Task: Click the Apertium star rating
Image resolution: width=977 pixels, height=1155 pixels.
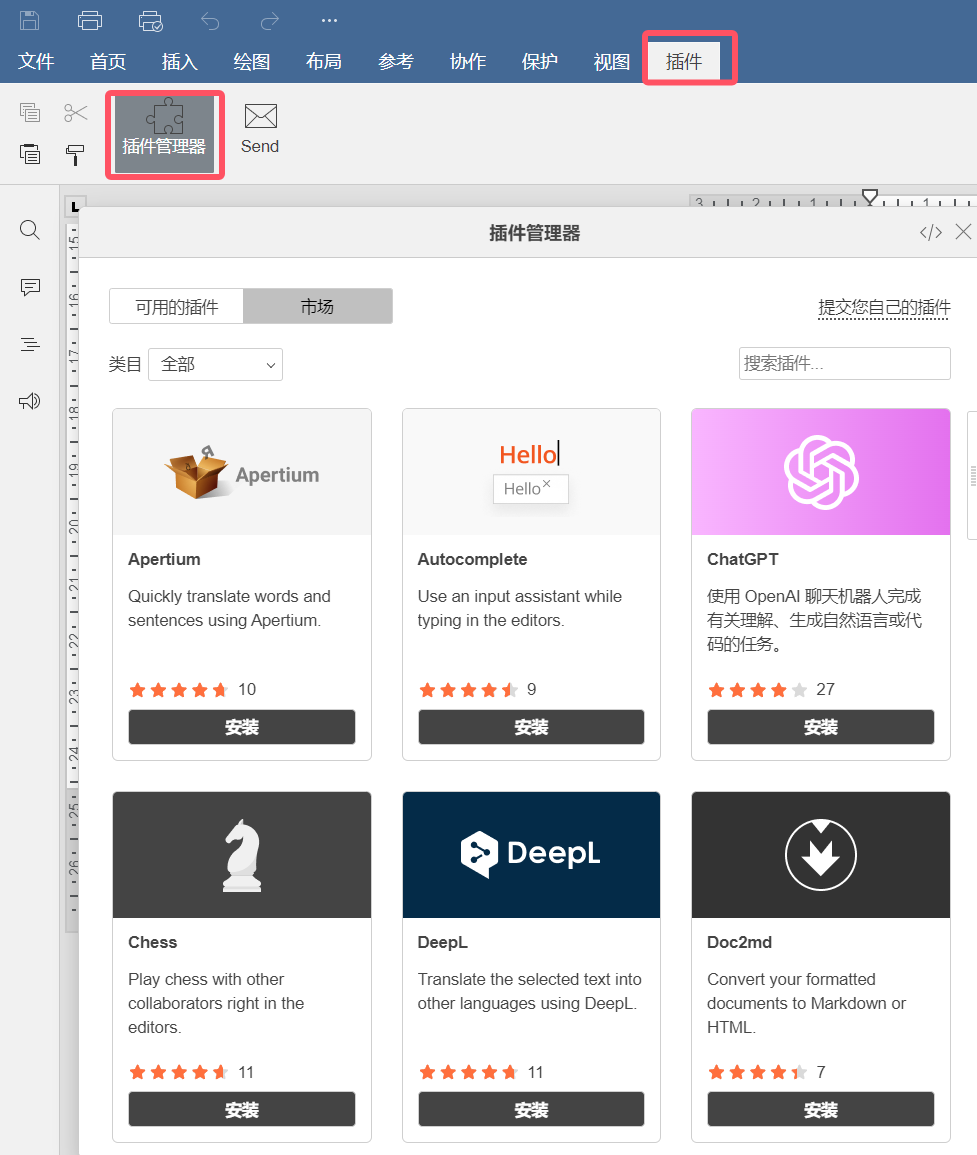Action: [178, 690]
